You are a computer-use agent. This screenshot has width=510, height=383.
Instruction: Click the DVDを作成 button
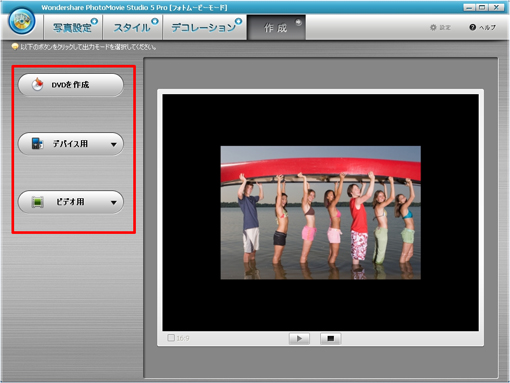pyautogui.click(x=71, y=85)
